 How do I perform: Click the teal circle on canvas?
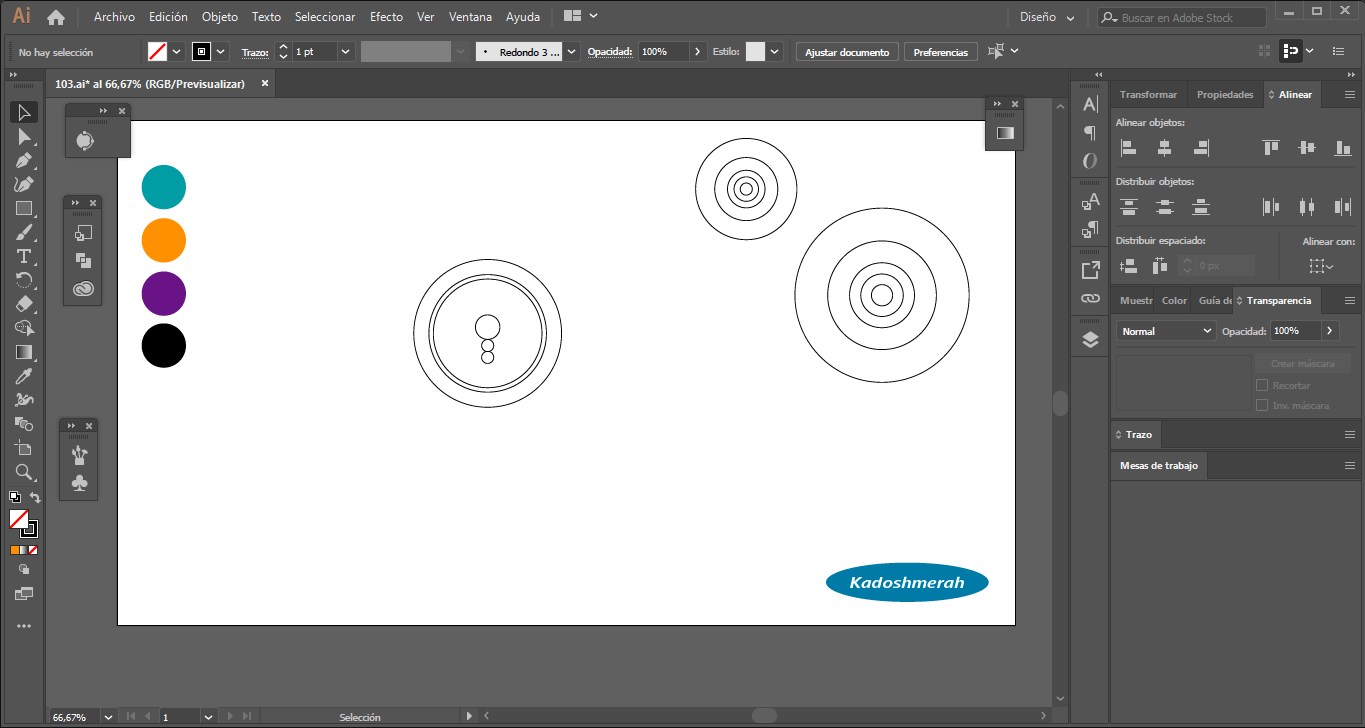point(164,187)
